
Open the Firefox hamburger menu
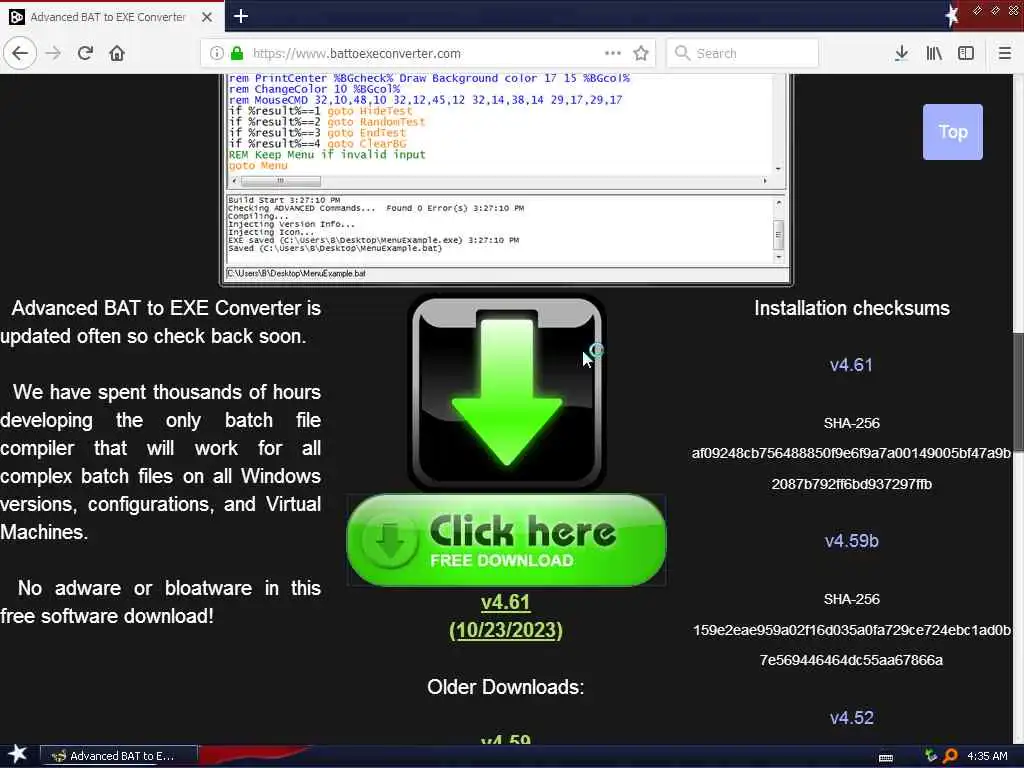click(x=1004, y=53)
